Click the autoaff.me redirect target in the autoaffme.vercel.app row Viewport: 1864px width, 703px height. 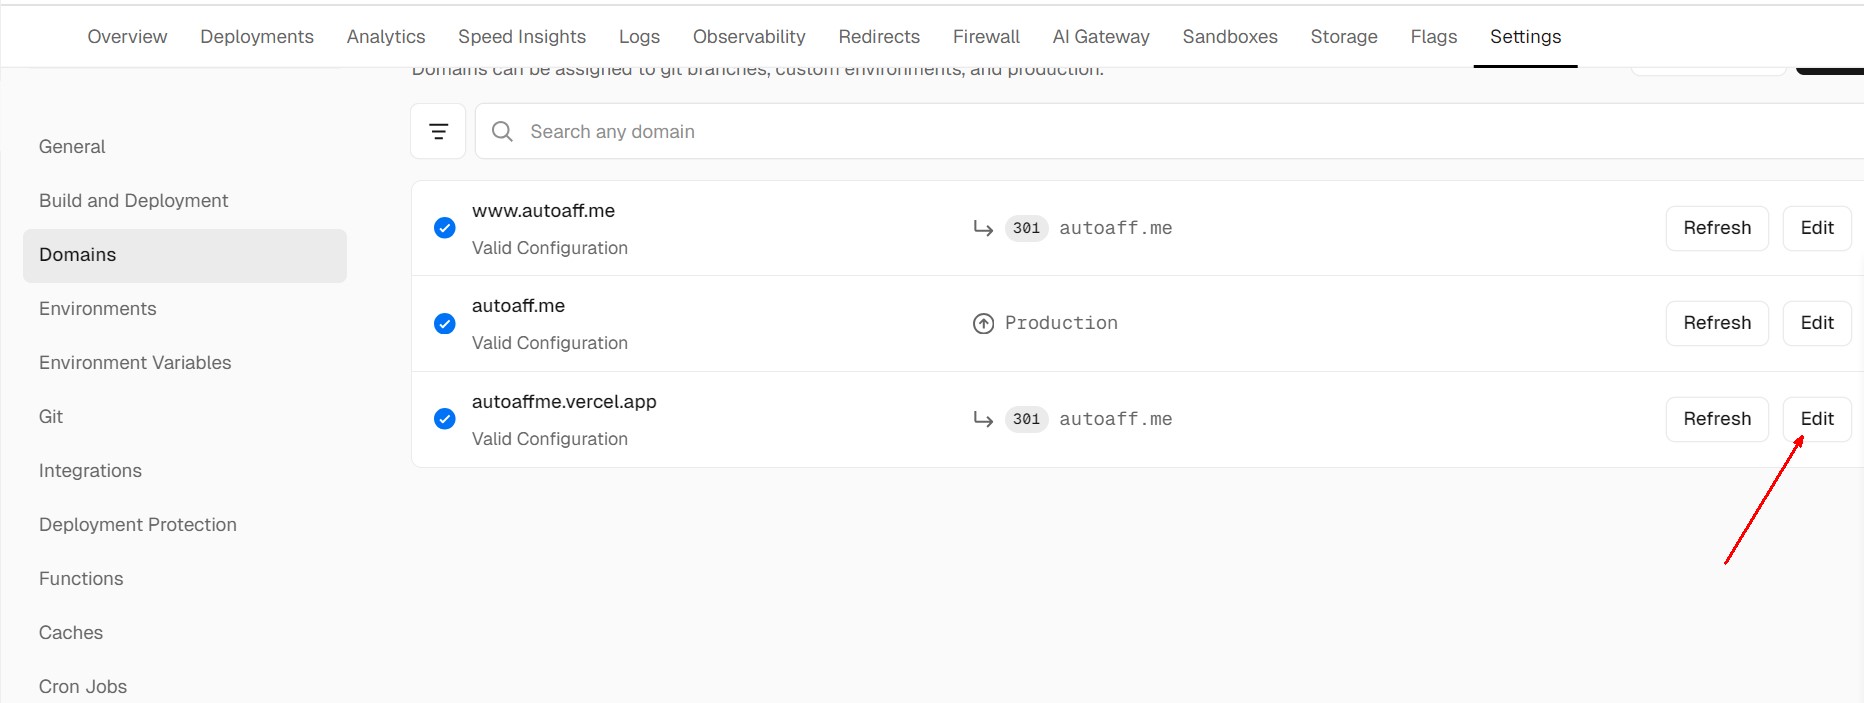(1116, 419)
